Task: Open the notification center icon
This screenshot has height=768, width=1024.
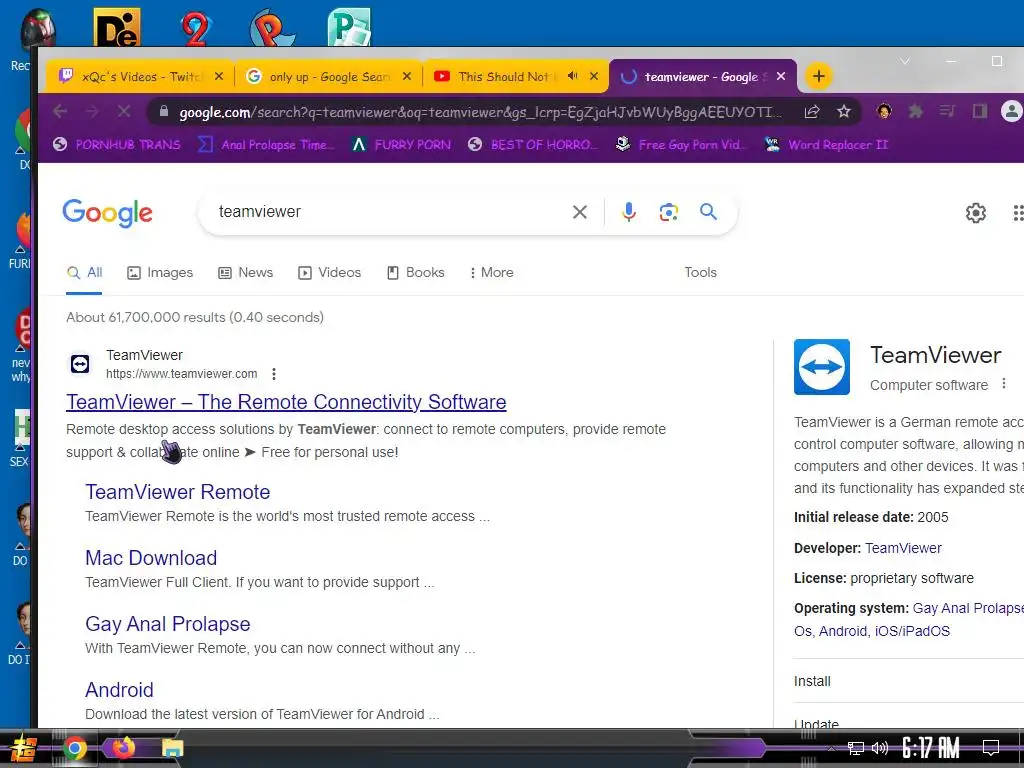Action: pyautogui.click(x=991, y=748)
